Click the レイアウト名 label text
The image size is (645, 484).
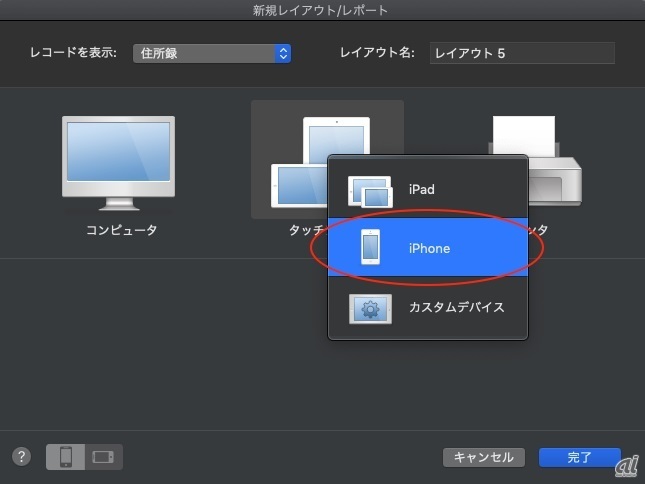coord(377,53)
